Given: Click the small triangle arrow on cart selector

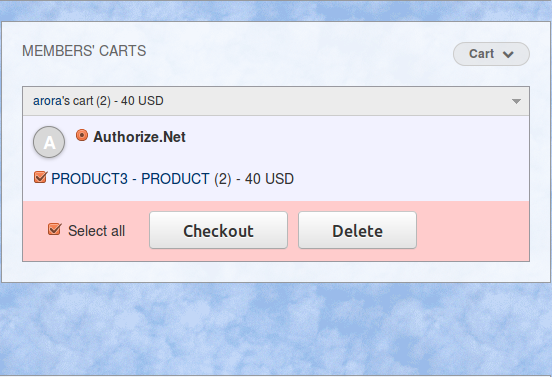Looking at the screenshot, I should [x=516, y=101].
